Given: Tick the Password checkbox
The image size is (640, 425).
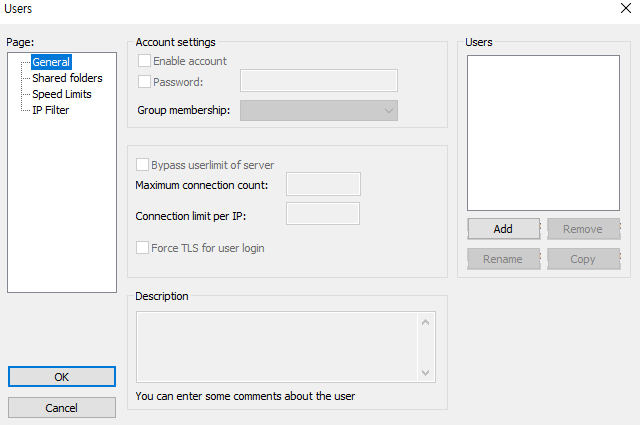Looking at the screenshot, I should [x=144, y=82].
